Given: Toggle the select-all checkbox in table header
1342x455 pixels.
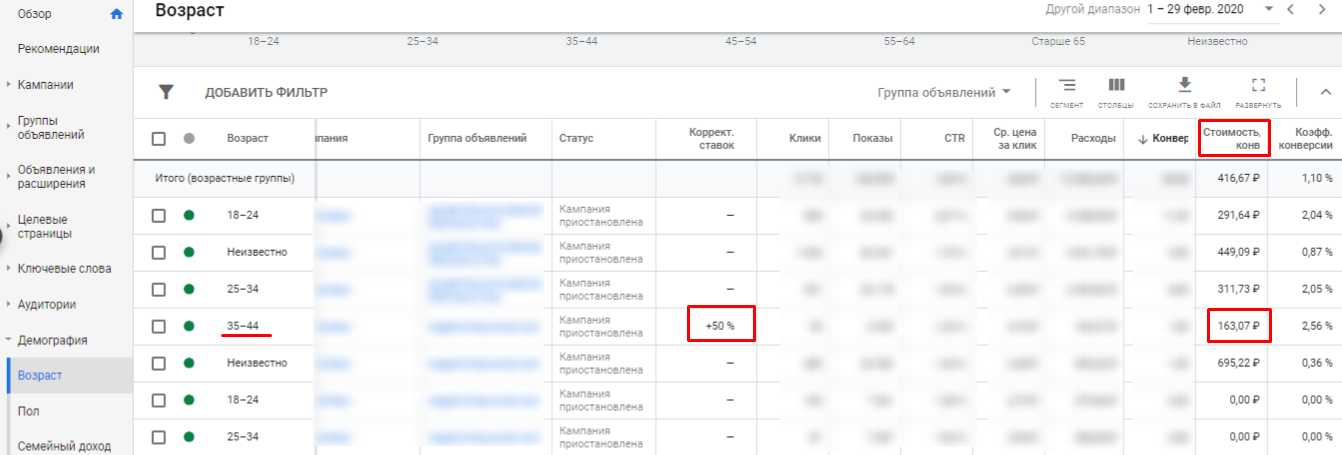Looking at the screenshot, I should (x=159, y=139).
